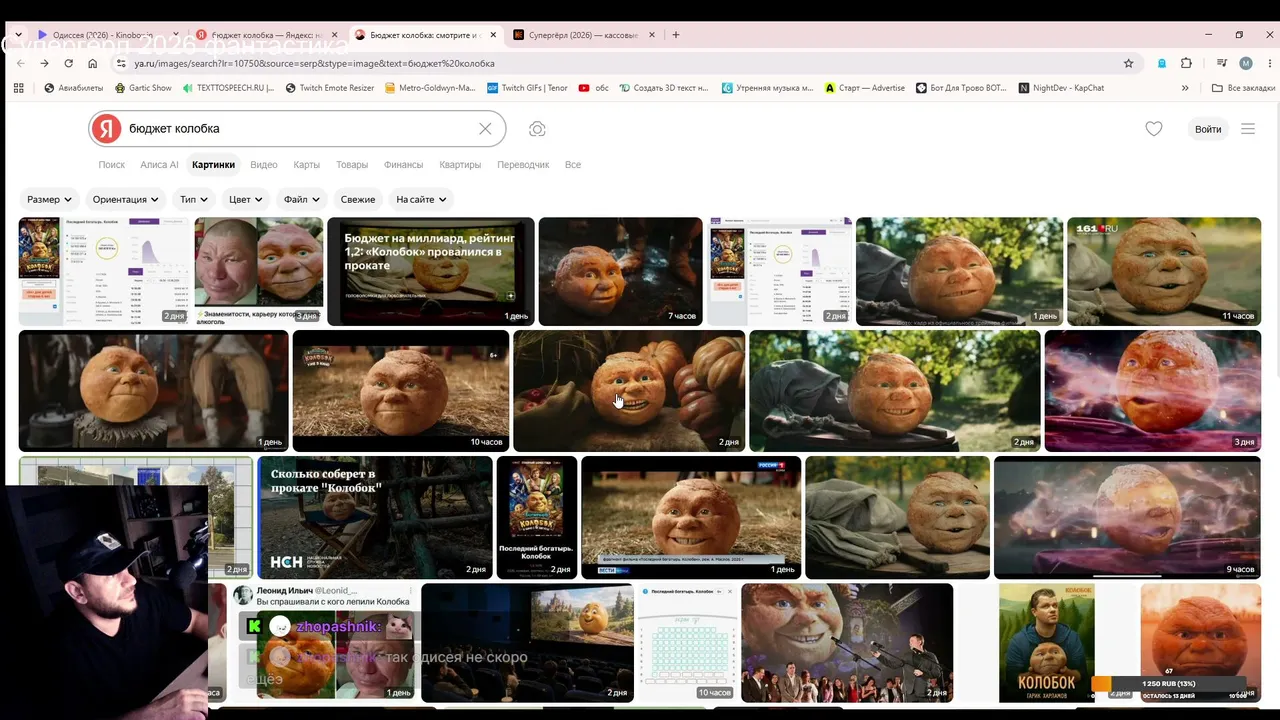
Task: Expand the На сайте filter dropdown
Action: [x=421, y=199]
